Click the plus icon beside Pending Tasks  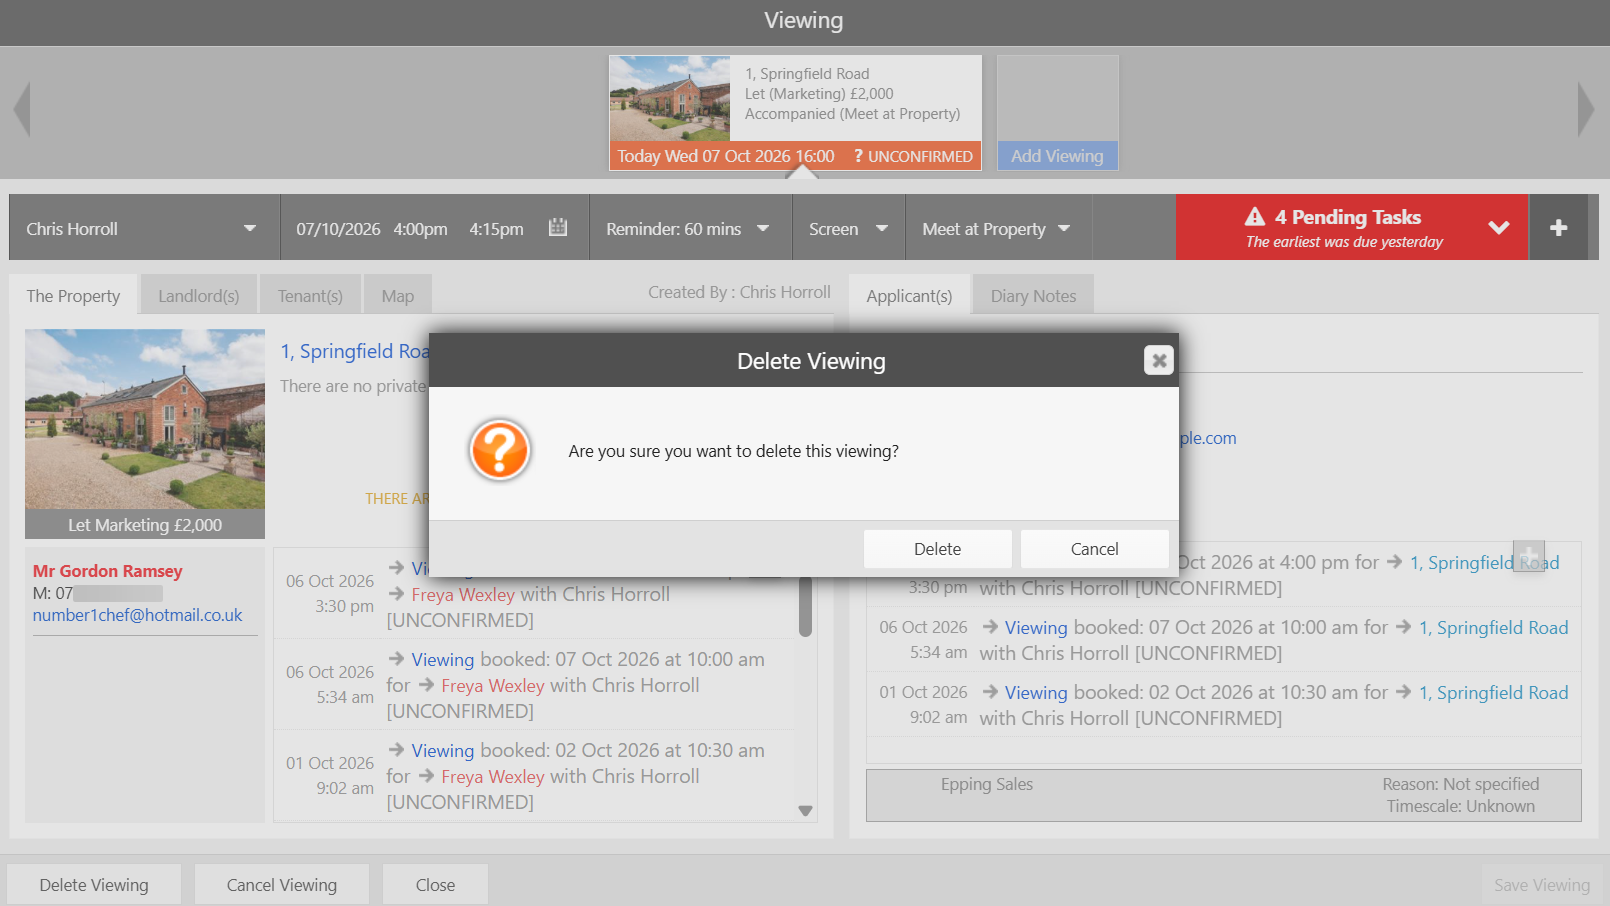1558,228
